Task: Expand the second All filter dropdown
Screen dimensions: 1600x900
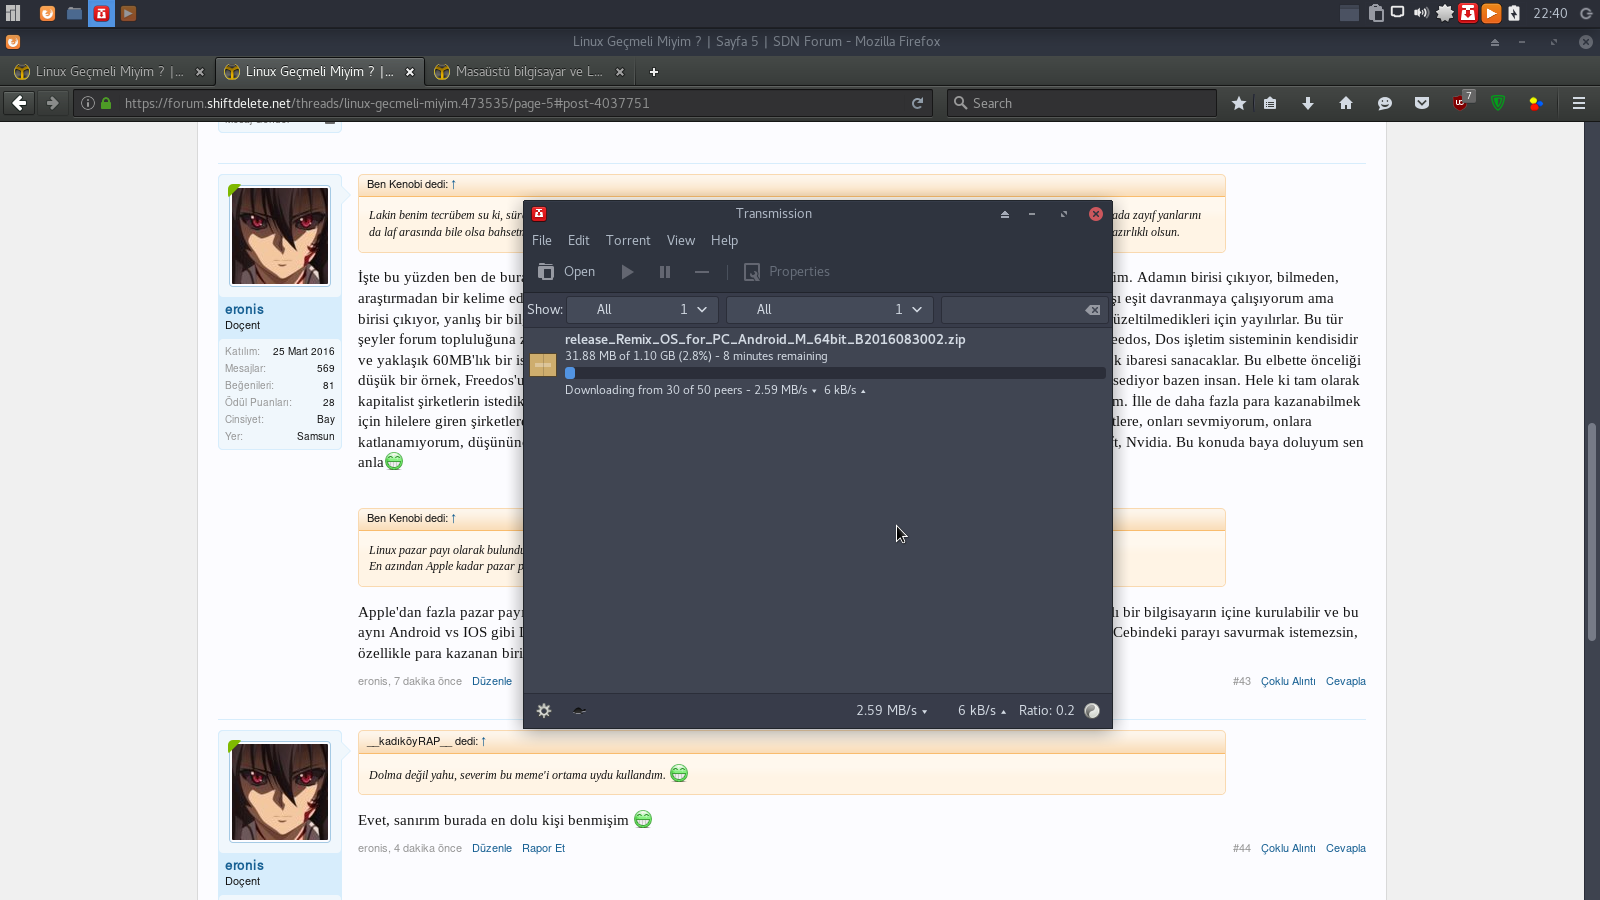Action: pos(830,310)
